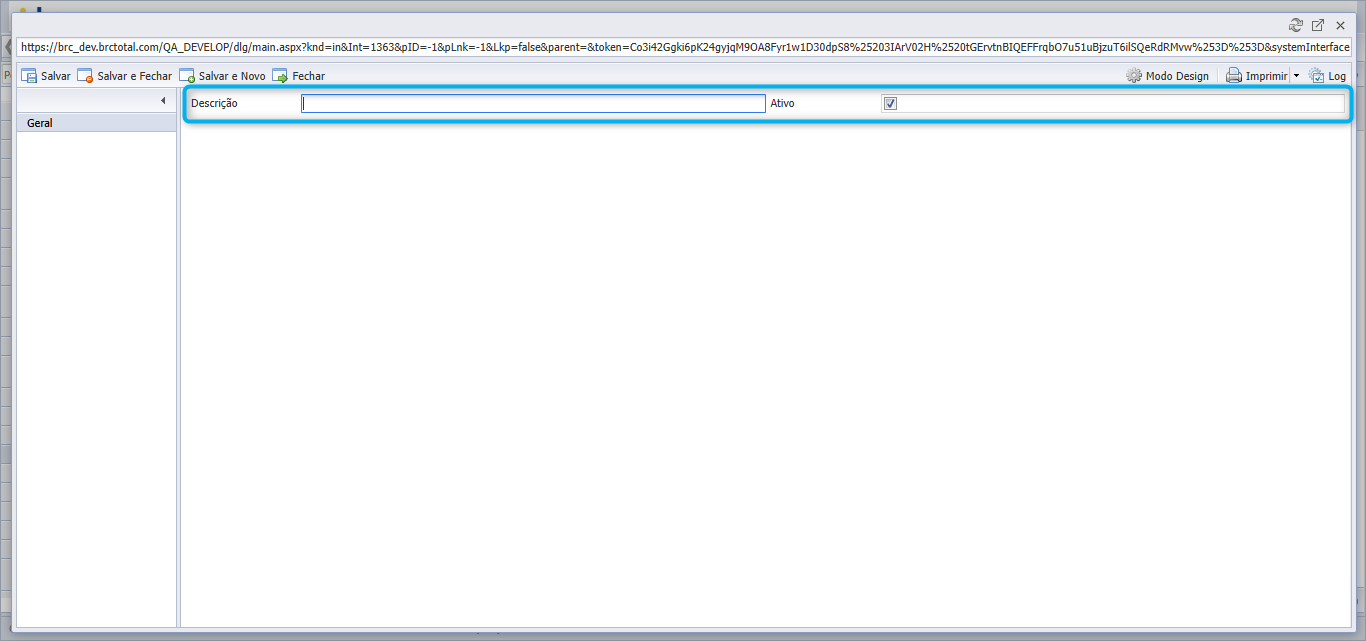
Task: Select the Geral tab
Action: click(x=97, y=123)
